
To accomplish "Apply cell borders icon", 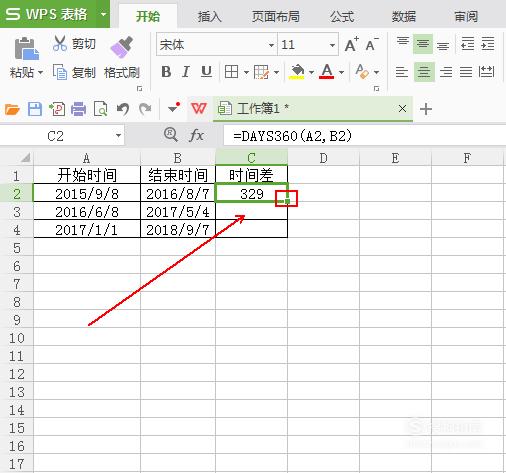I will tap(231, 72).
